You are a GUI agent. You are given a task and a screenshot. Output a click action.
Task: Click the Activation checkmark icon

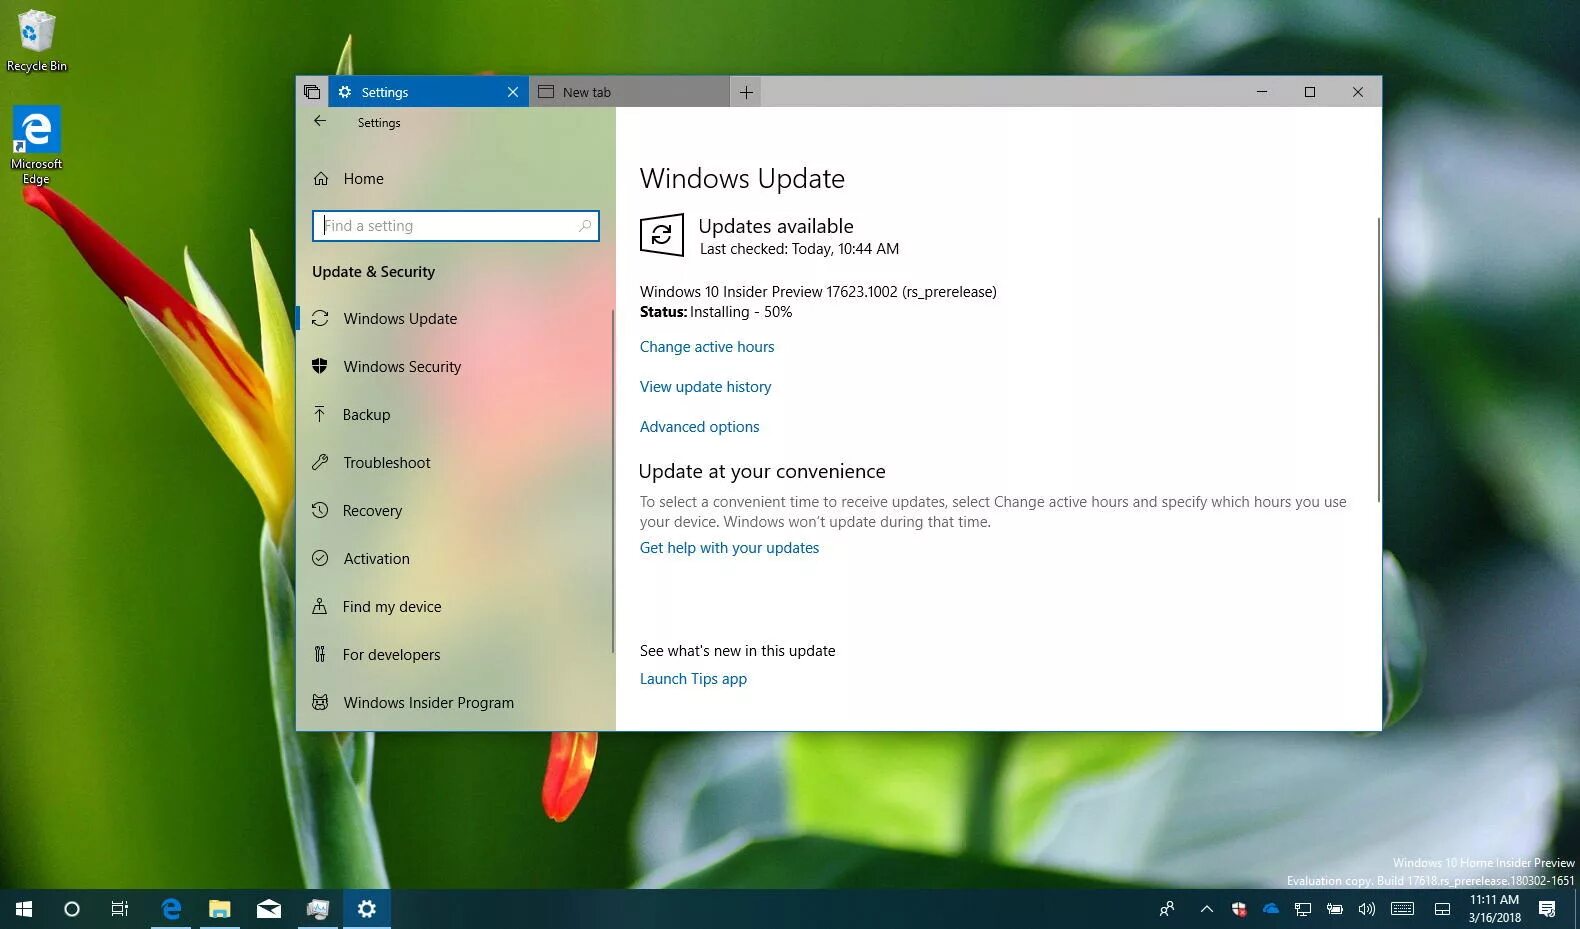pos(320,558)
